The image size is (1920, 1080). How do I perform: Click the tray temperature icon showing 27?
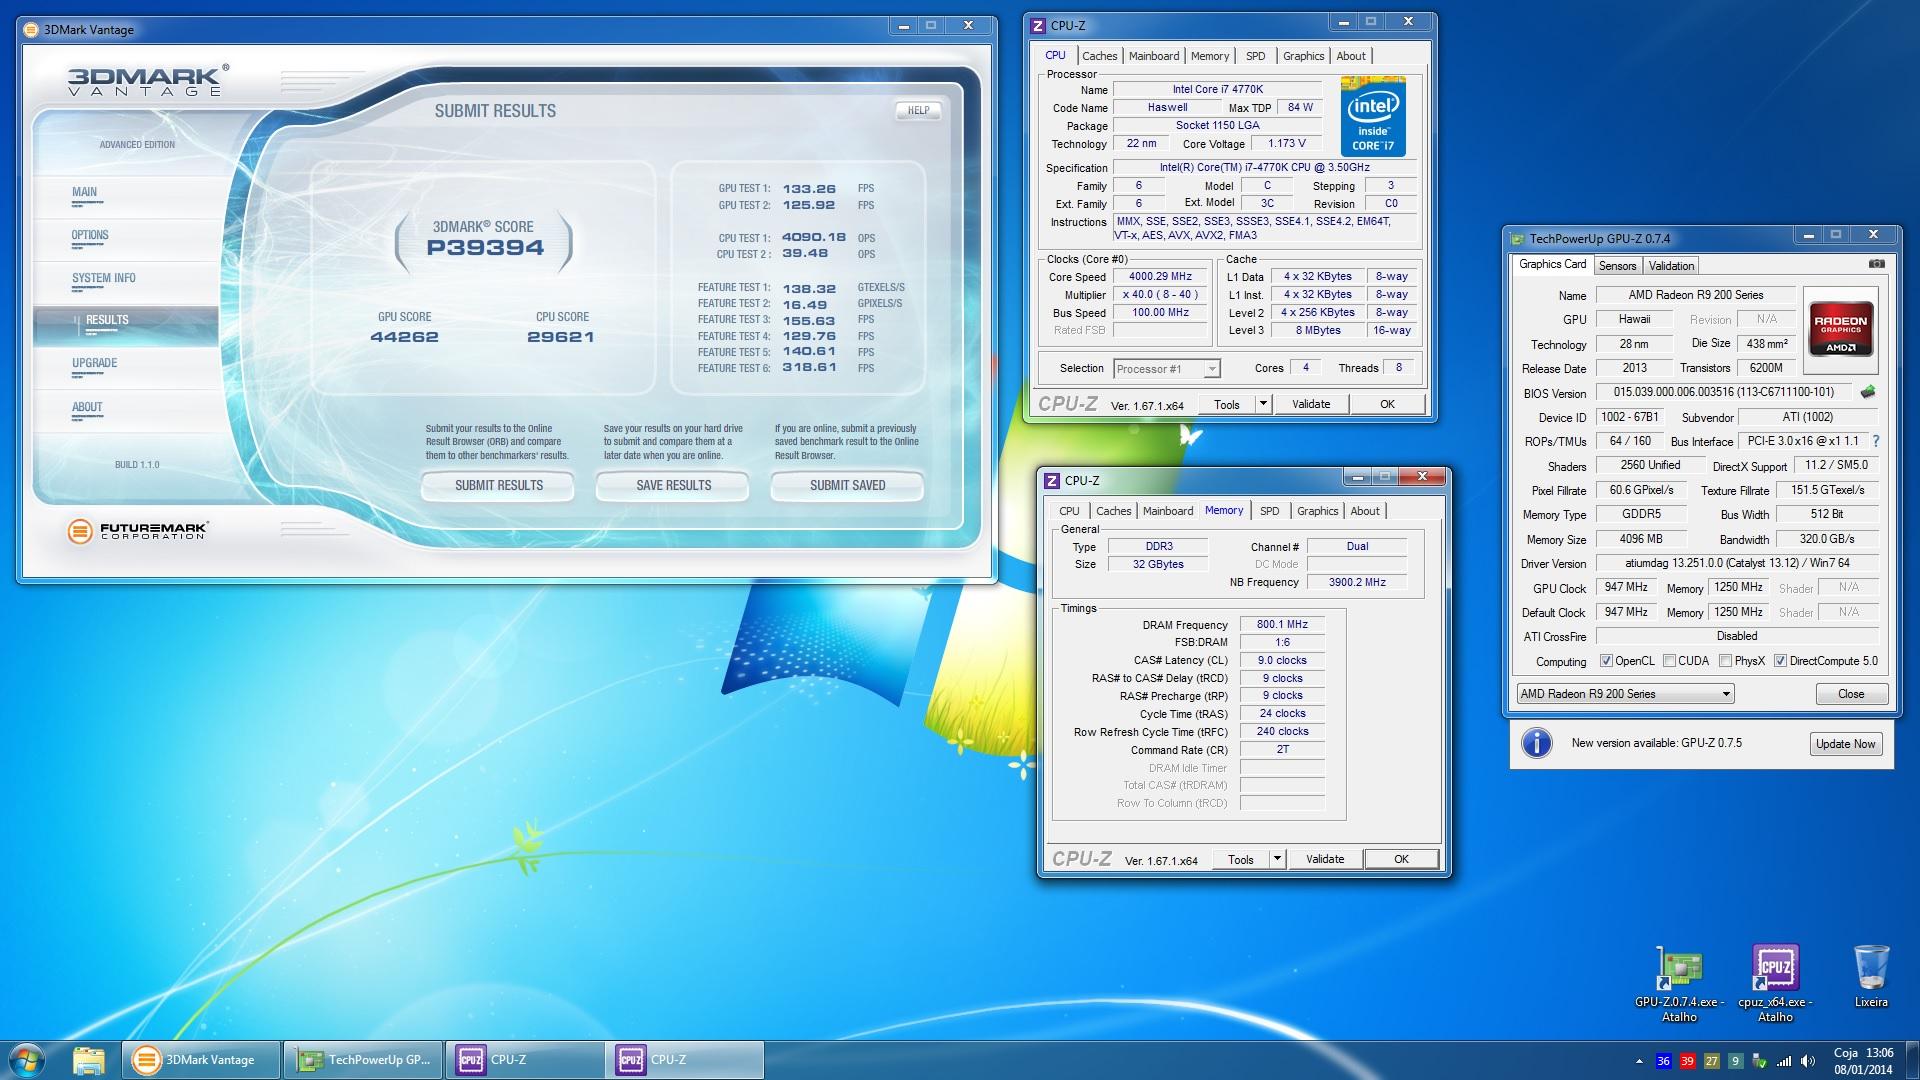pyautogui.click(x=1711, y=1061)
